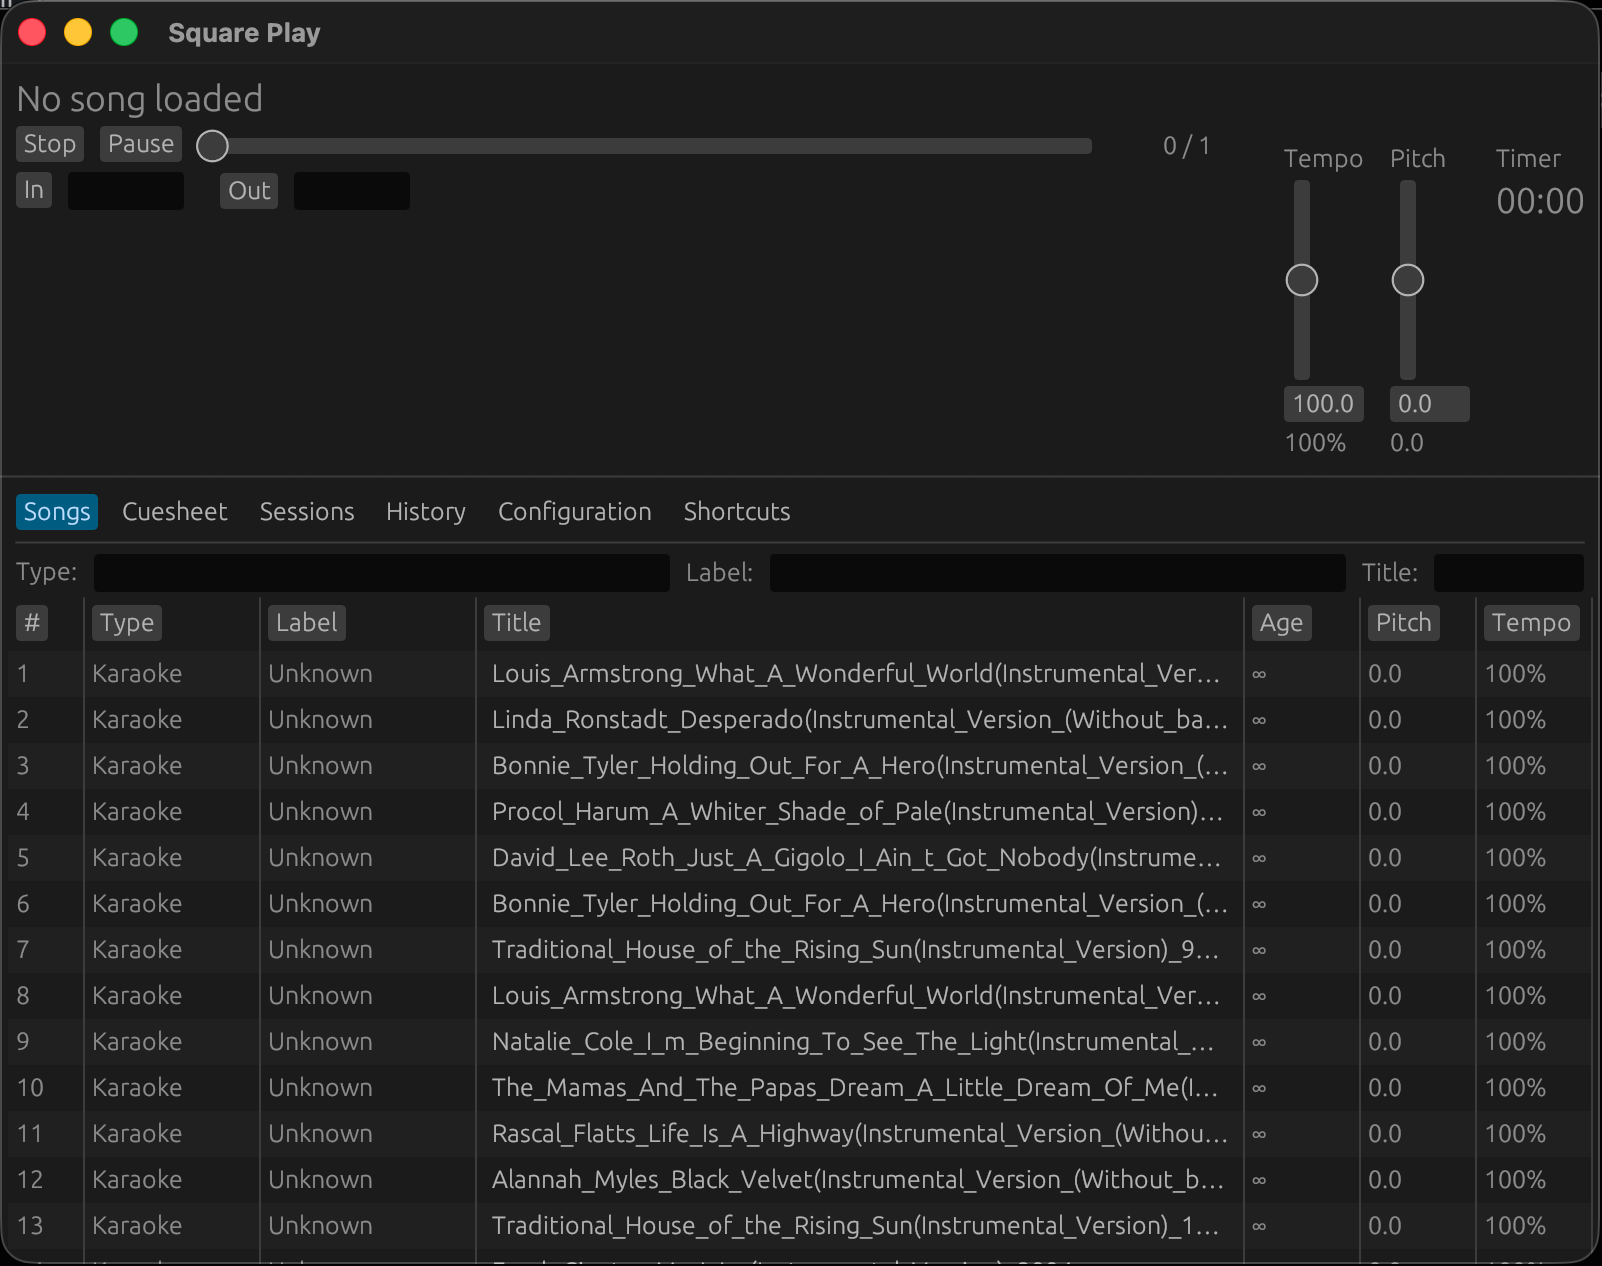This screenshot has width=1602, height=1266.
Task: Set the Out loop point
Action: point(248,191)
